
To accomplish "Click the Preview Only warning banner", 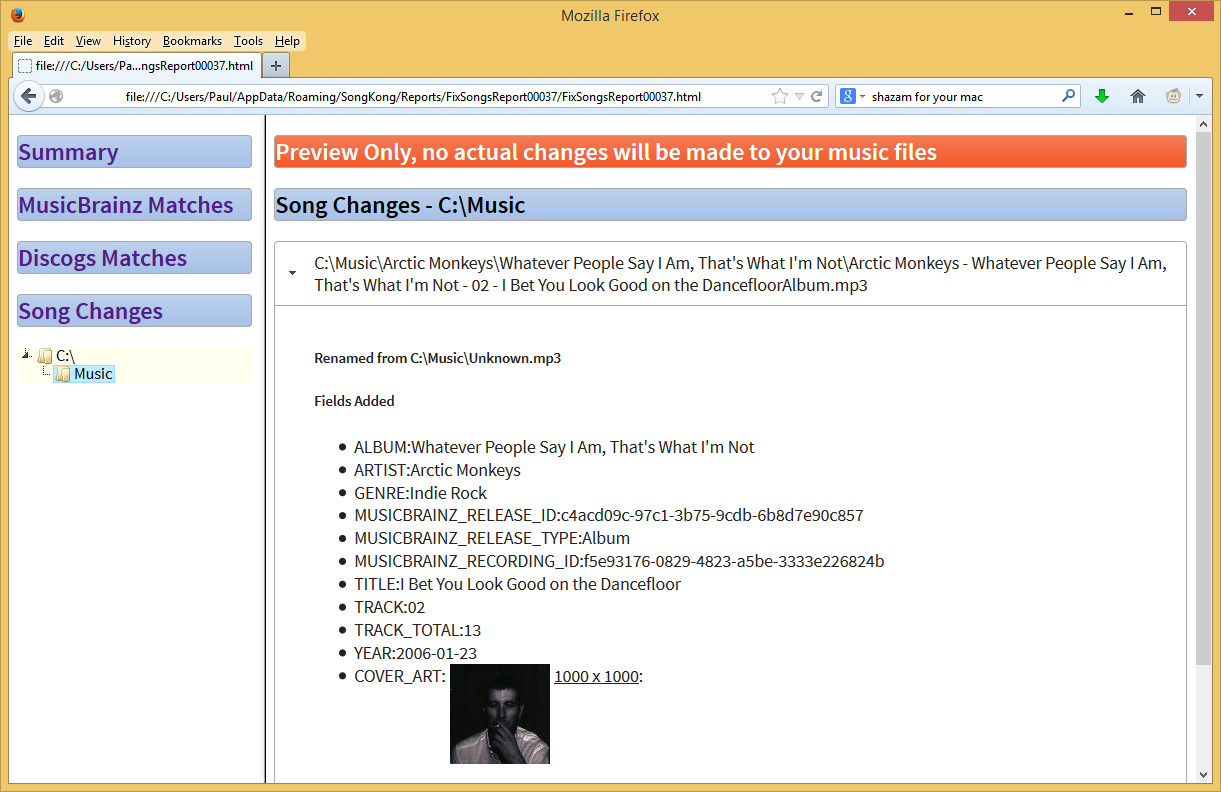I will click(x=730, y=152).
